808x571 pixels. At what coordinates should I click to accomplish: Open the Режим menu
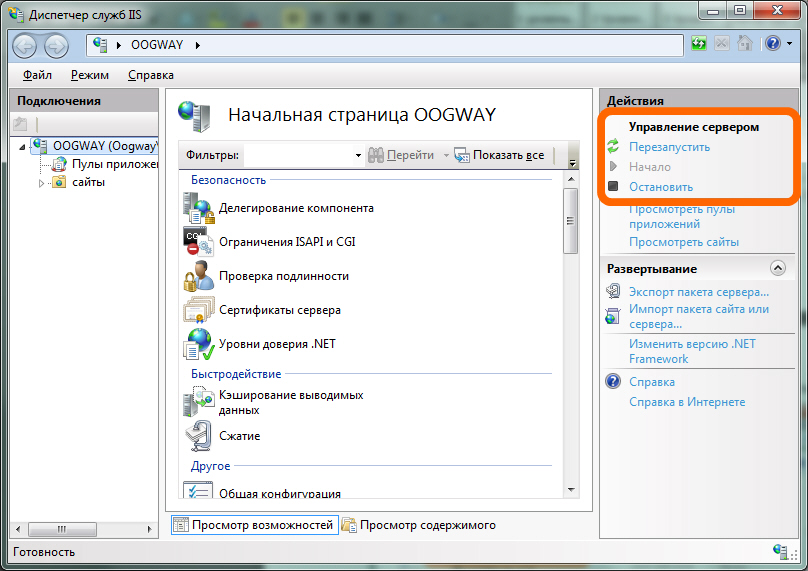point(90,75)
